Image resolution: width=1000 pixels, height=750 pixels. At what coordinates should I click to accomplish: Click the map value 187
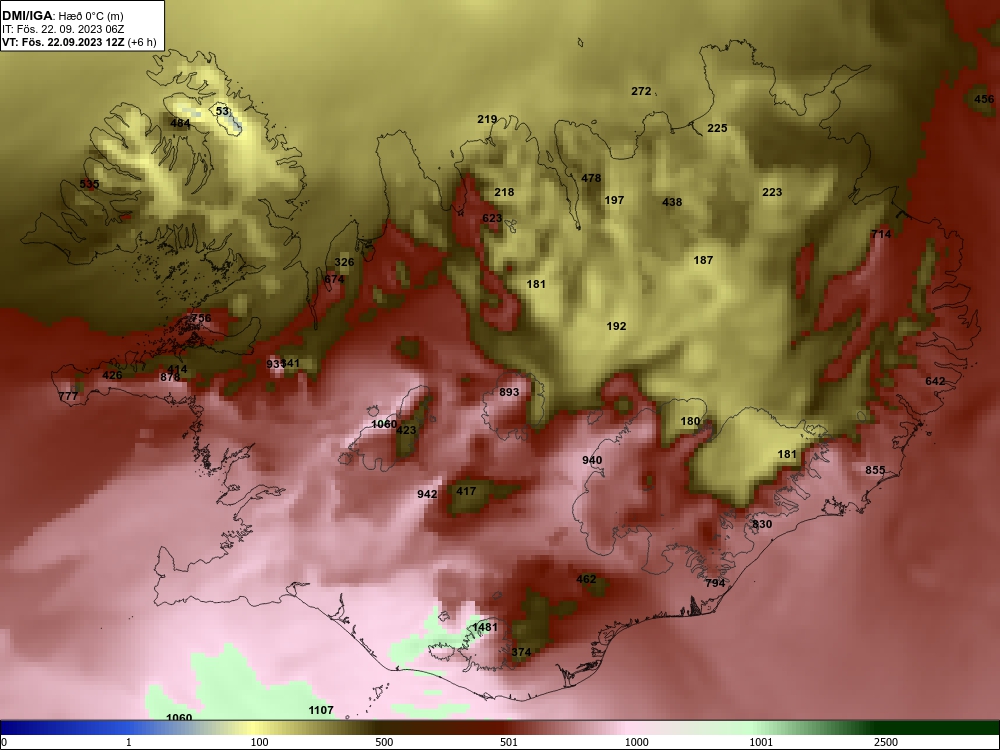point(703,260)
